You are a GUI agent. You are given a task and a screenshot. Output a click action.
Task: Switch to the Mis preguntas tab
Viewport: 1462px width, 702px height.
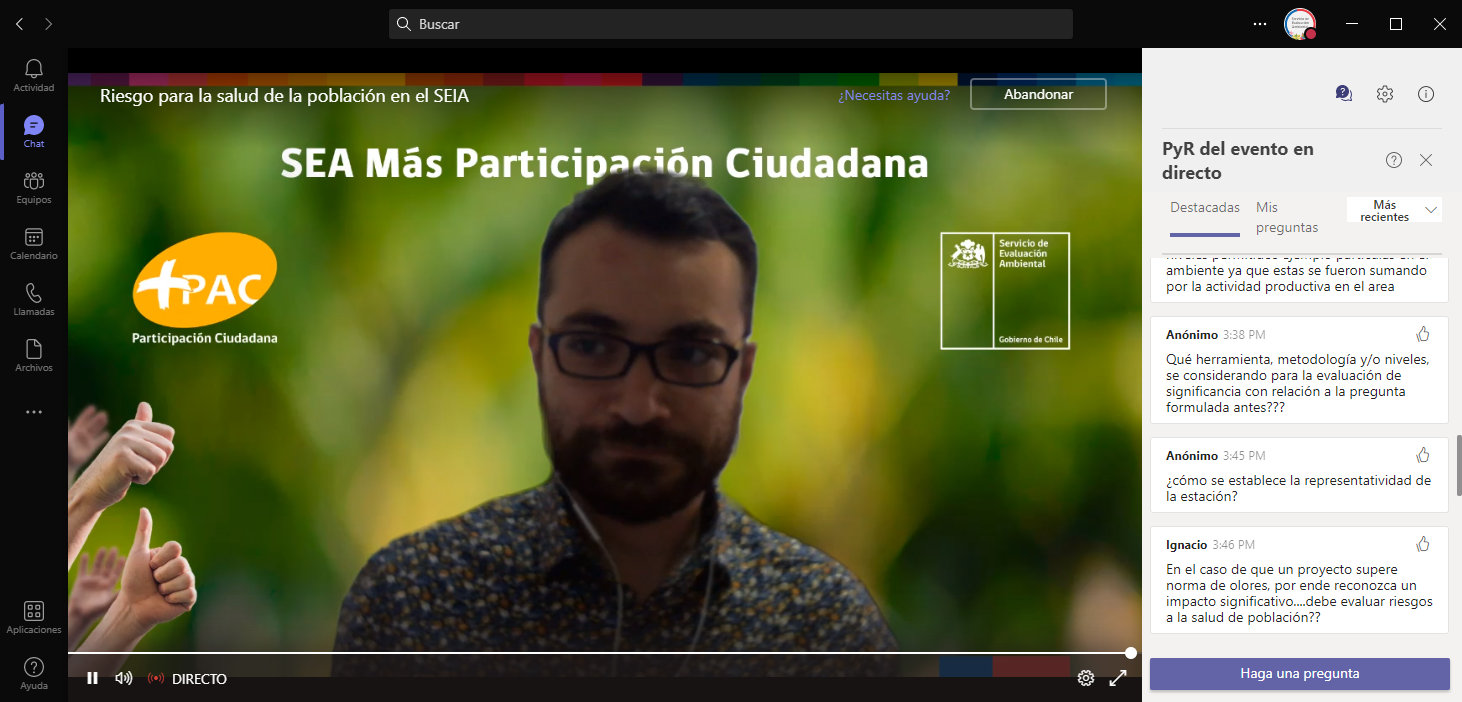tap(1286, 217)
